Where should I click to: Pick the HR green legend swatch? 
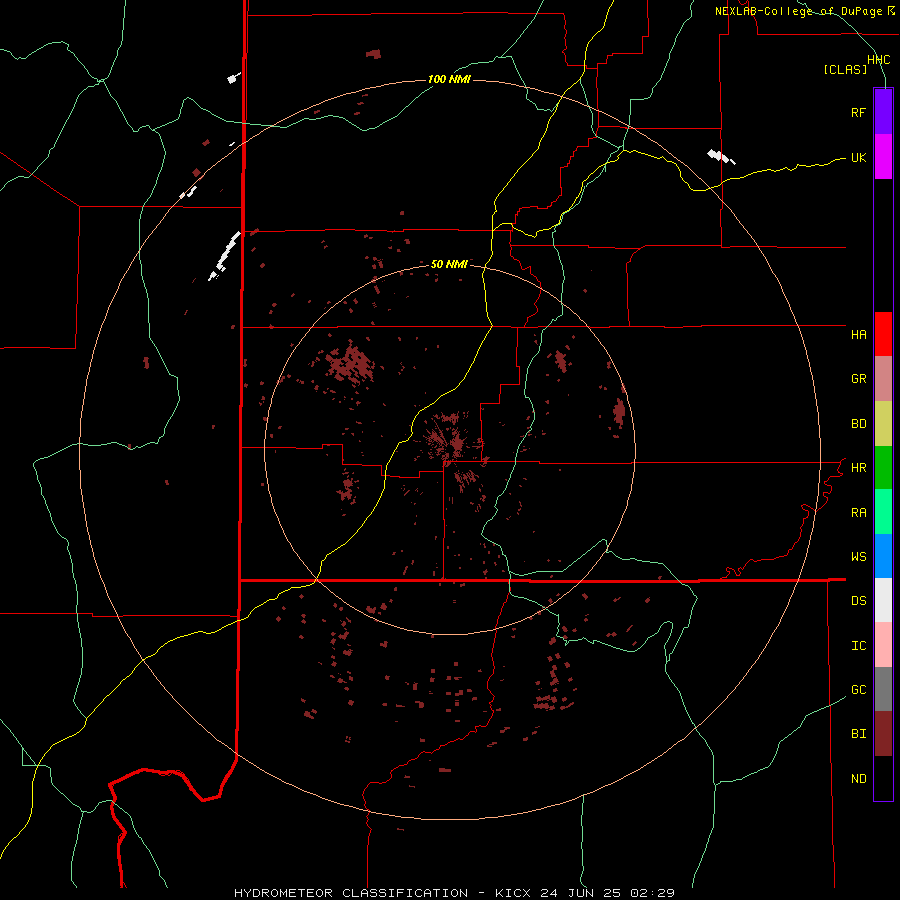[883, 468]
